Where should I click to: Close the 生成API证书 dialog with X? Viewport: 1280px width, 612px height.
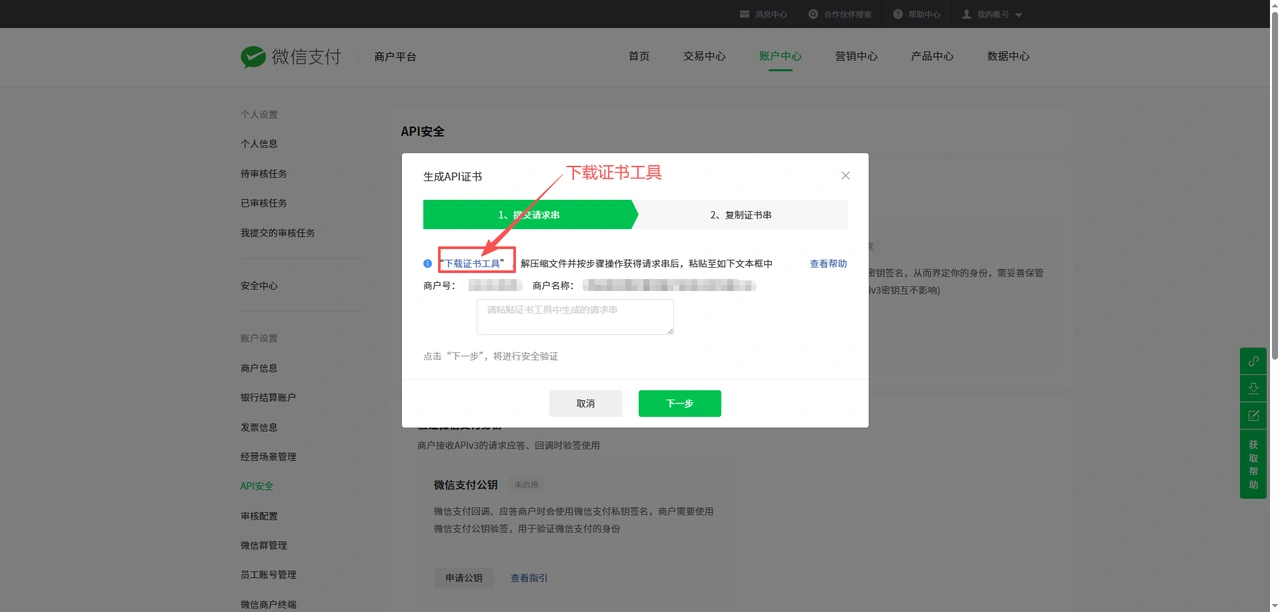(845, 175)
